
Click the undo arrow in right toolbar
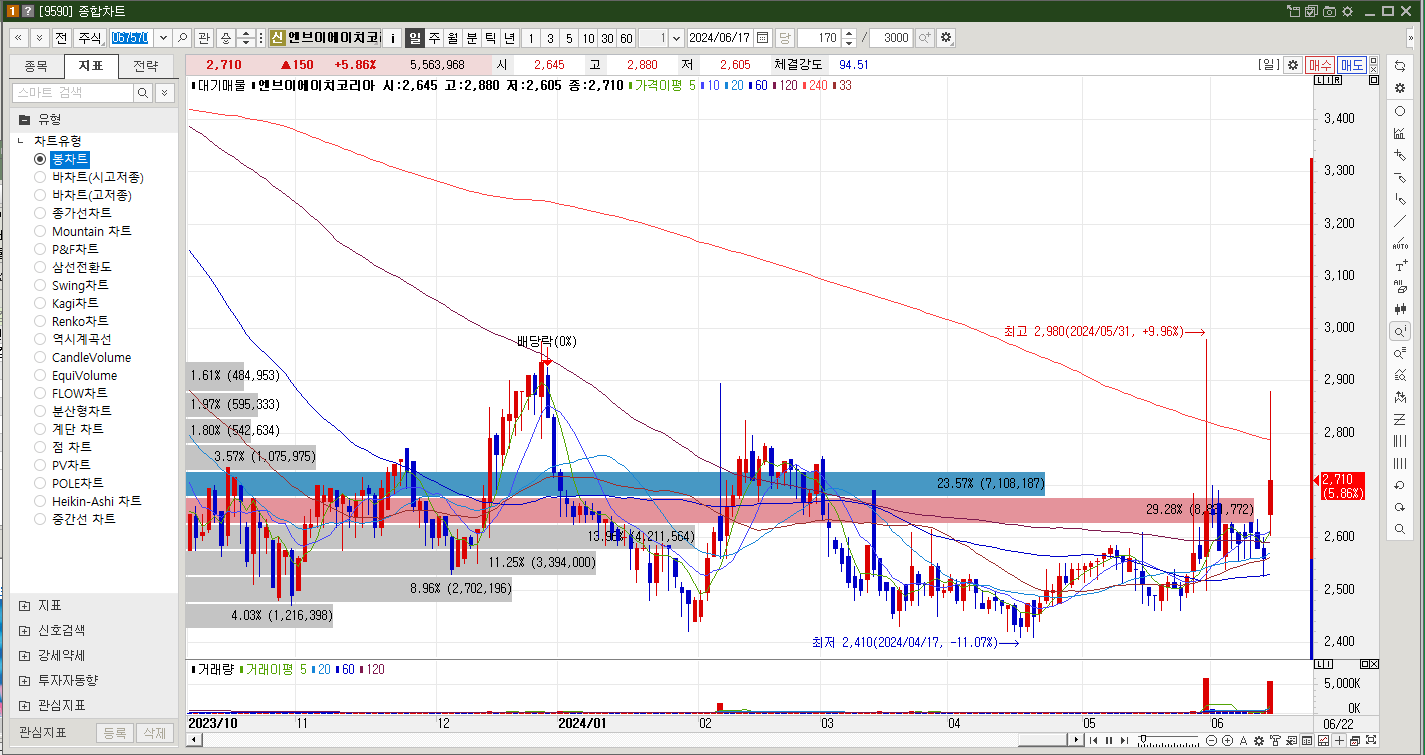tap(1400, 485)
